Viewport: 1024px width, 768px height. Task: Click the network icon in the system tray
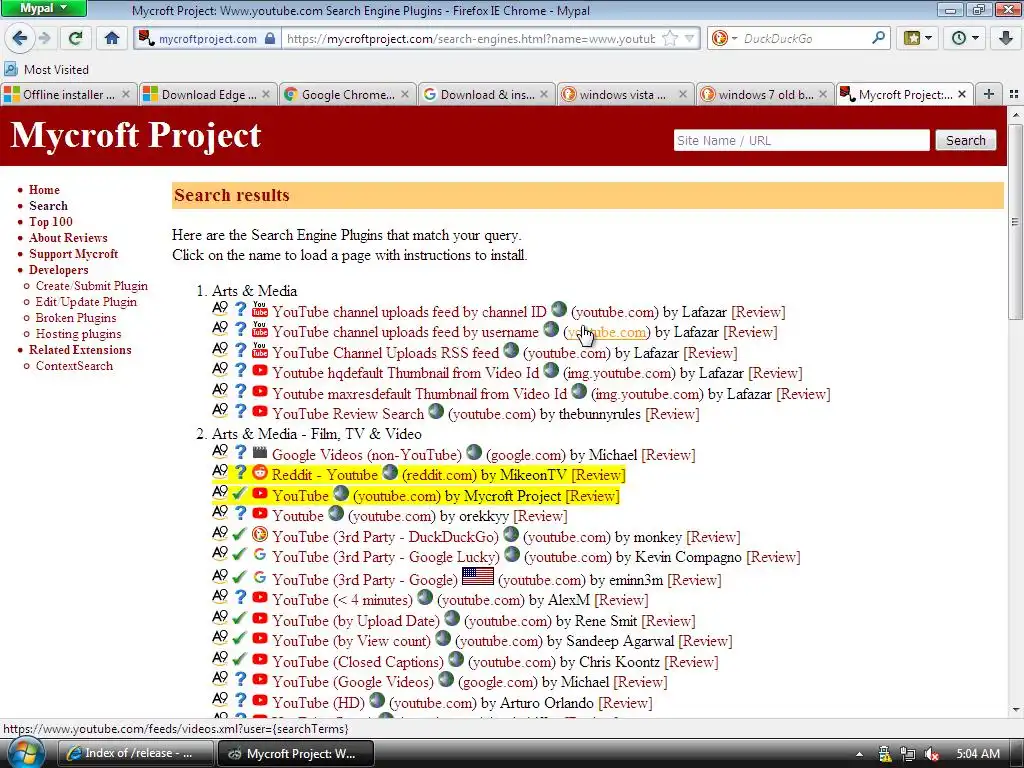(908, 754)
